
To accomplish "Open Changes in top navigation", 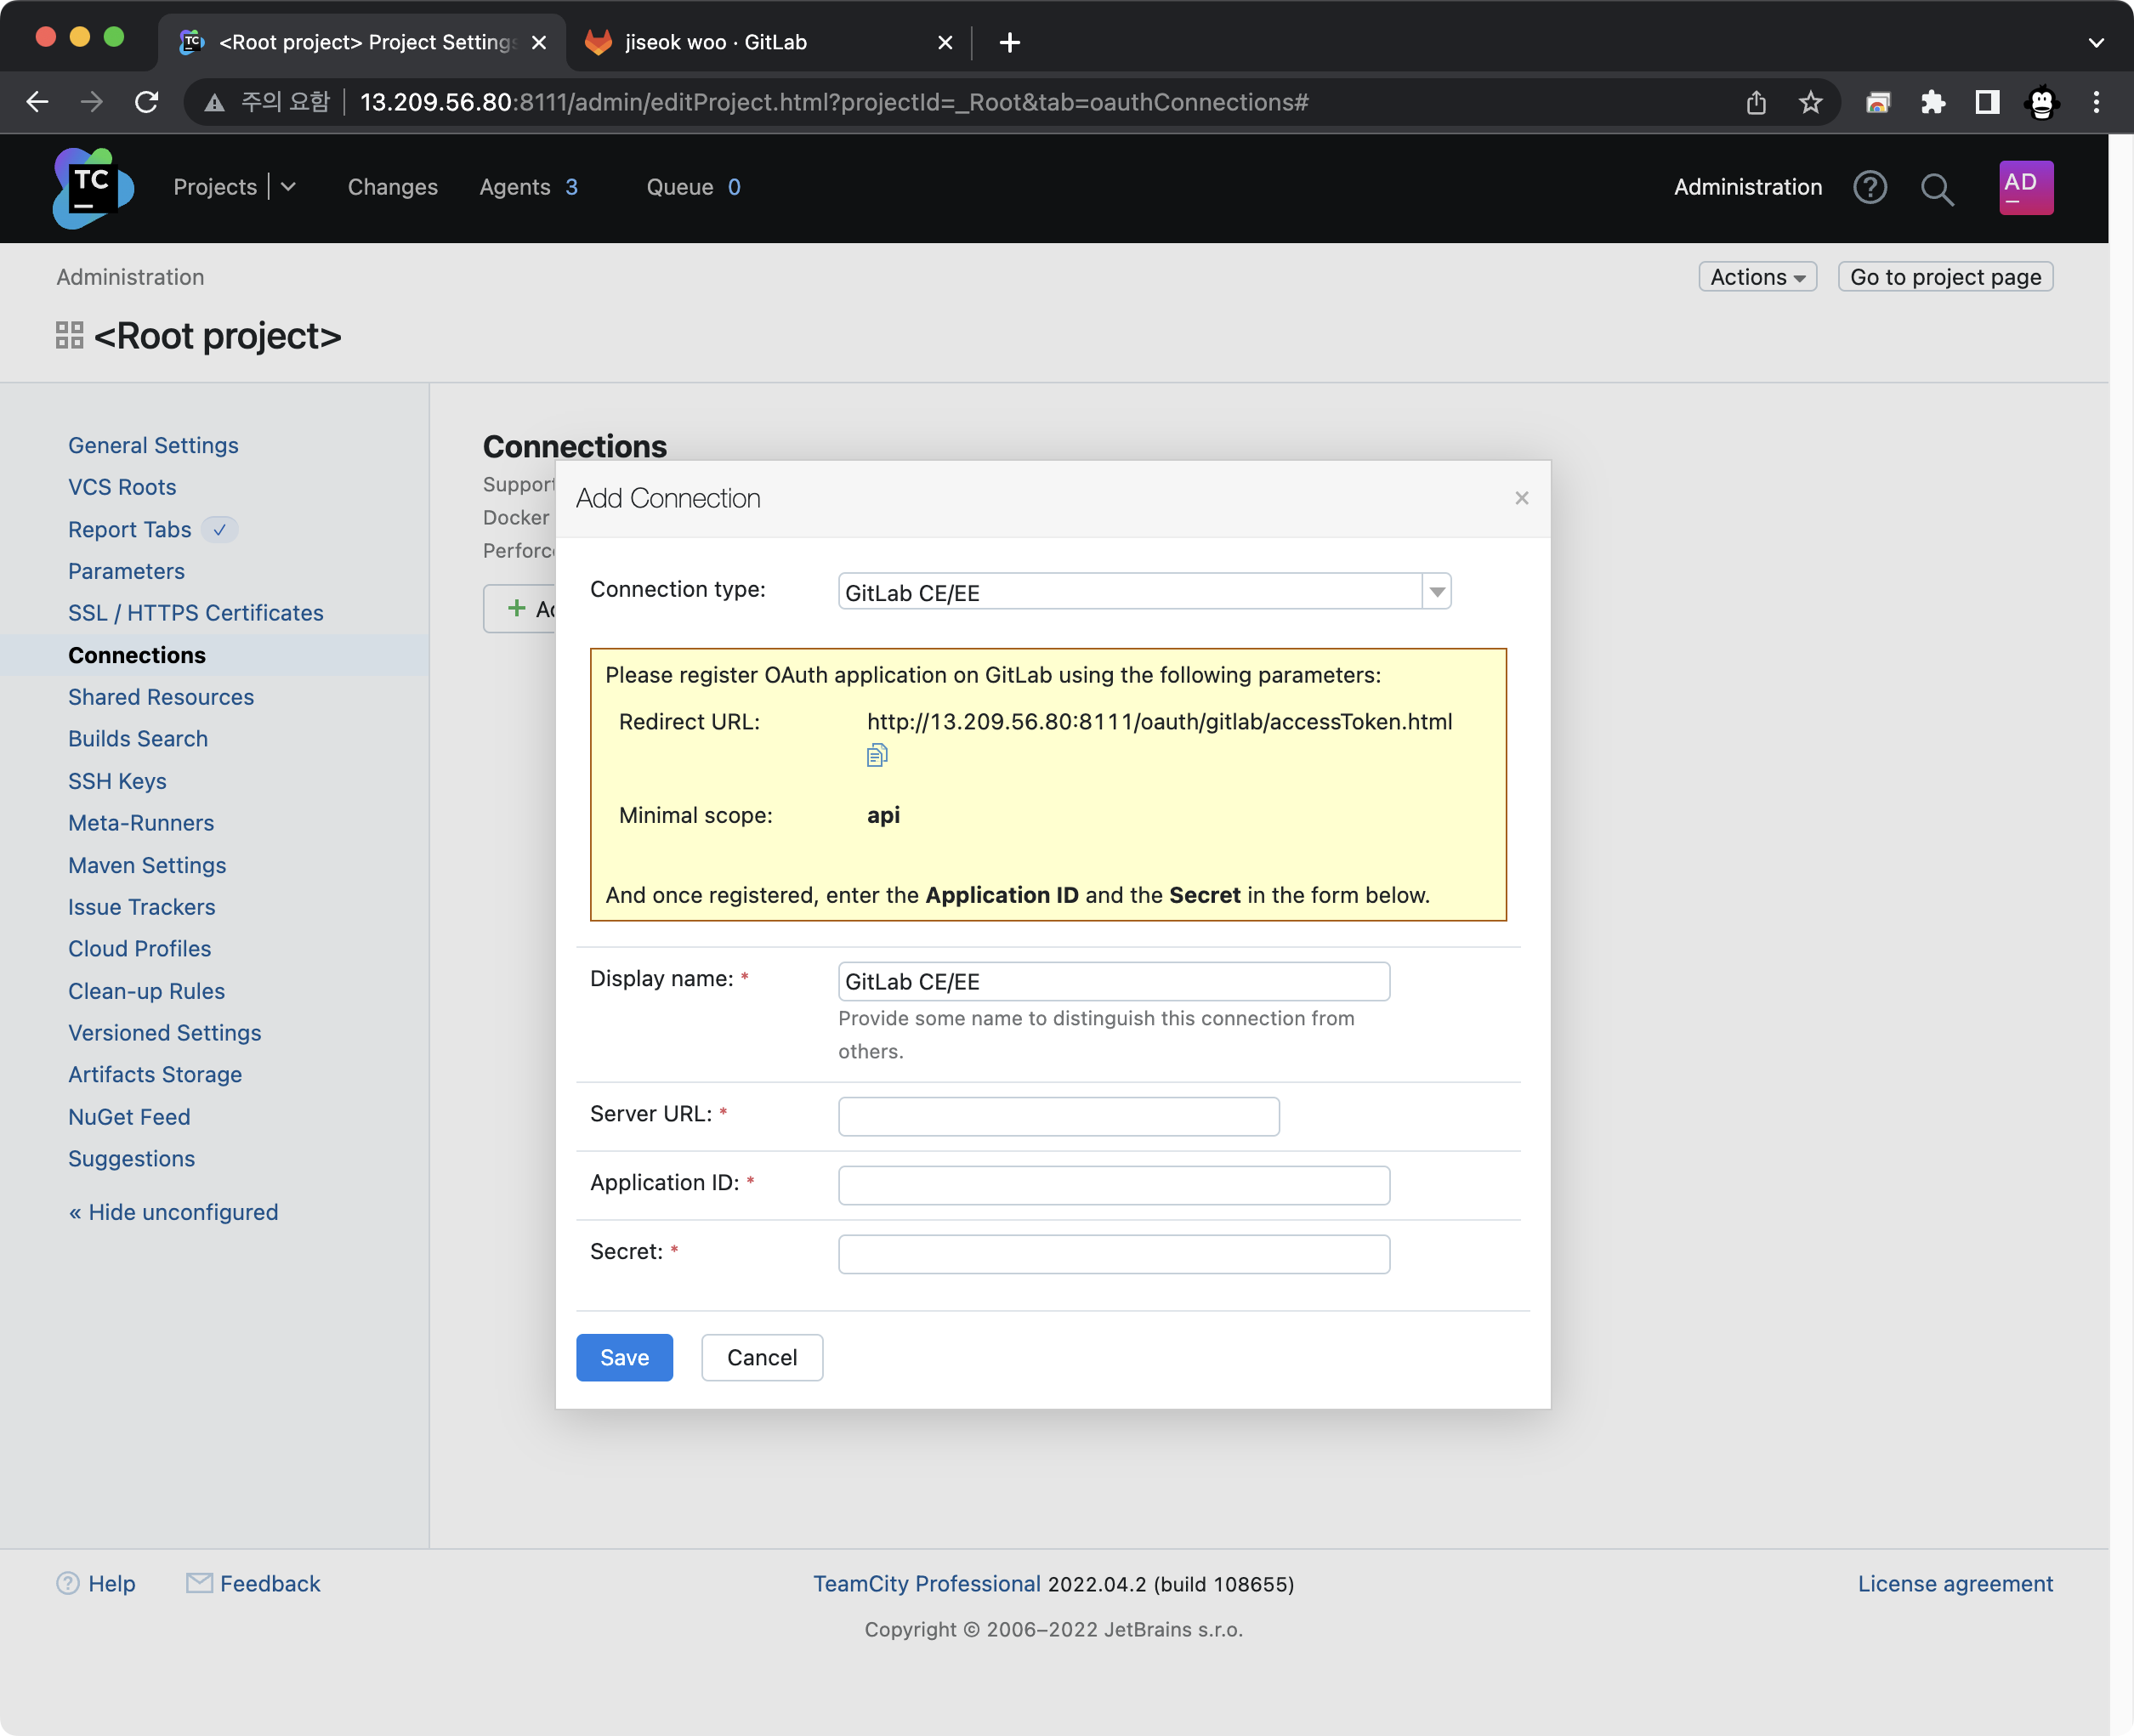I will (x=392, y=187).
